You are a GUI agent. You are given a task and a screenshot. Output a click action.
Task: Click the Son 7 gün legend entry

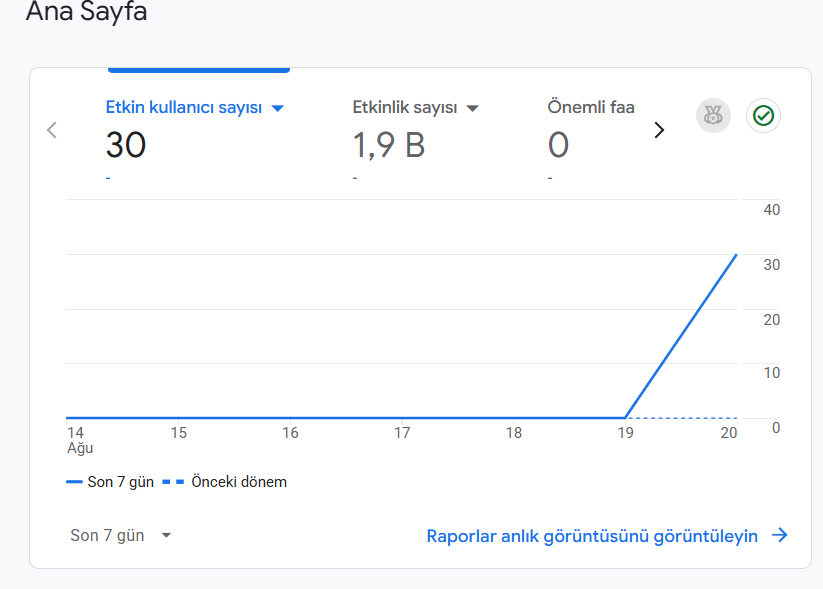tap(110, 482)
